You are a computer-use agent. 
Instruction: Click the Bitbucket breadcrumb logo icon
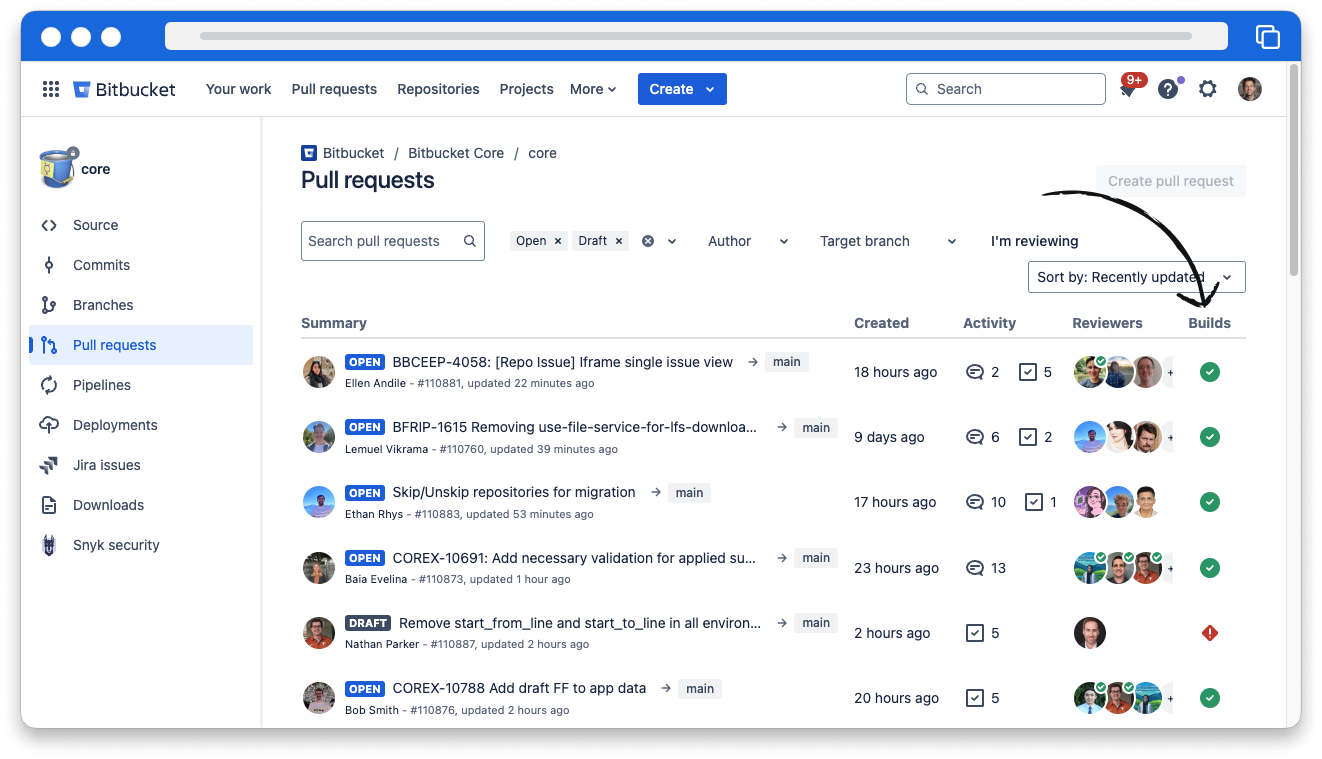(309, 153)
